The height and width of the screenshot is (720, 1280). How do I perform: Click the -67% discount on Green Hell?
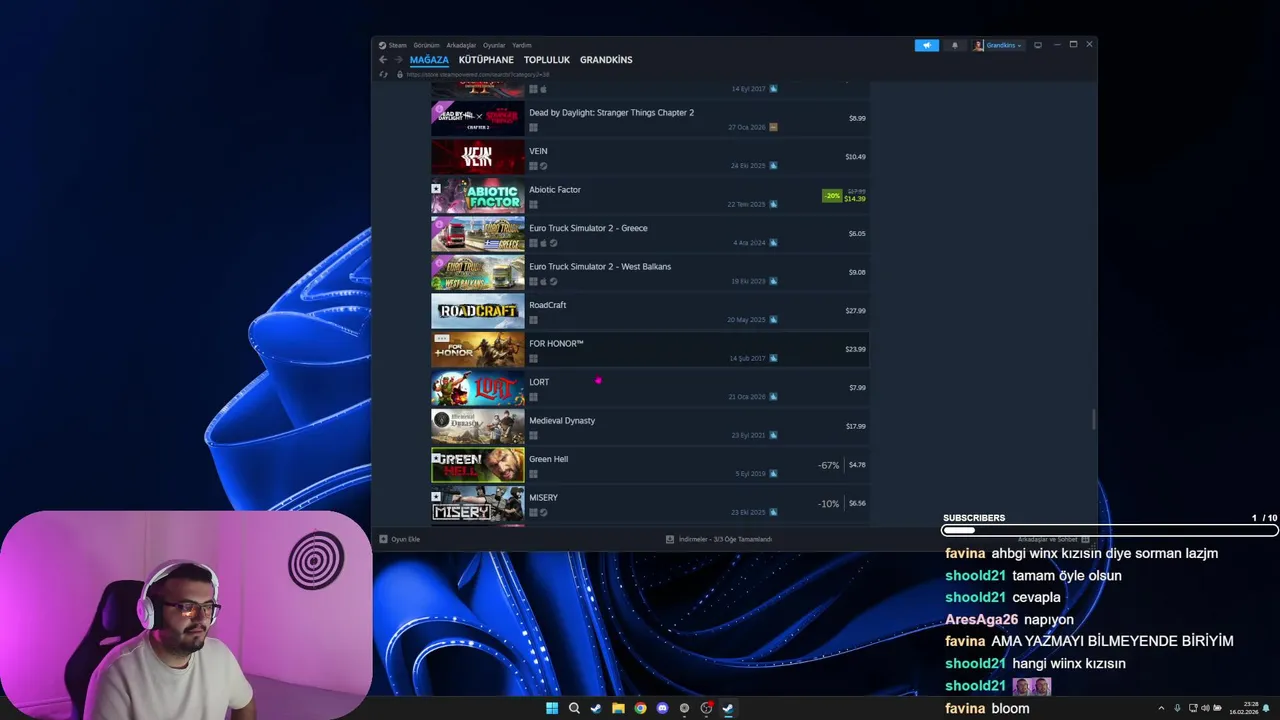click(828, 465)
